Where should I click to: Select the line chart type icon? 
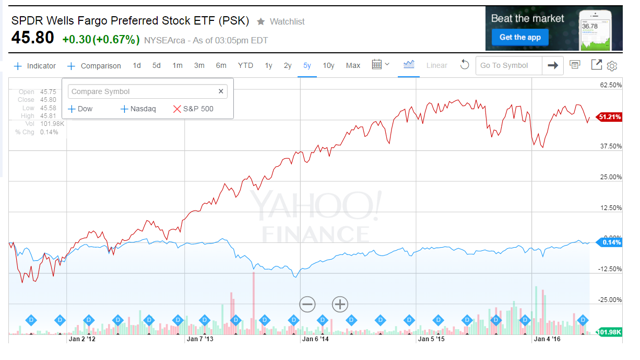click(x=409, y=64)
